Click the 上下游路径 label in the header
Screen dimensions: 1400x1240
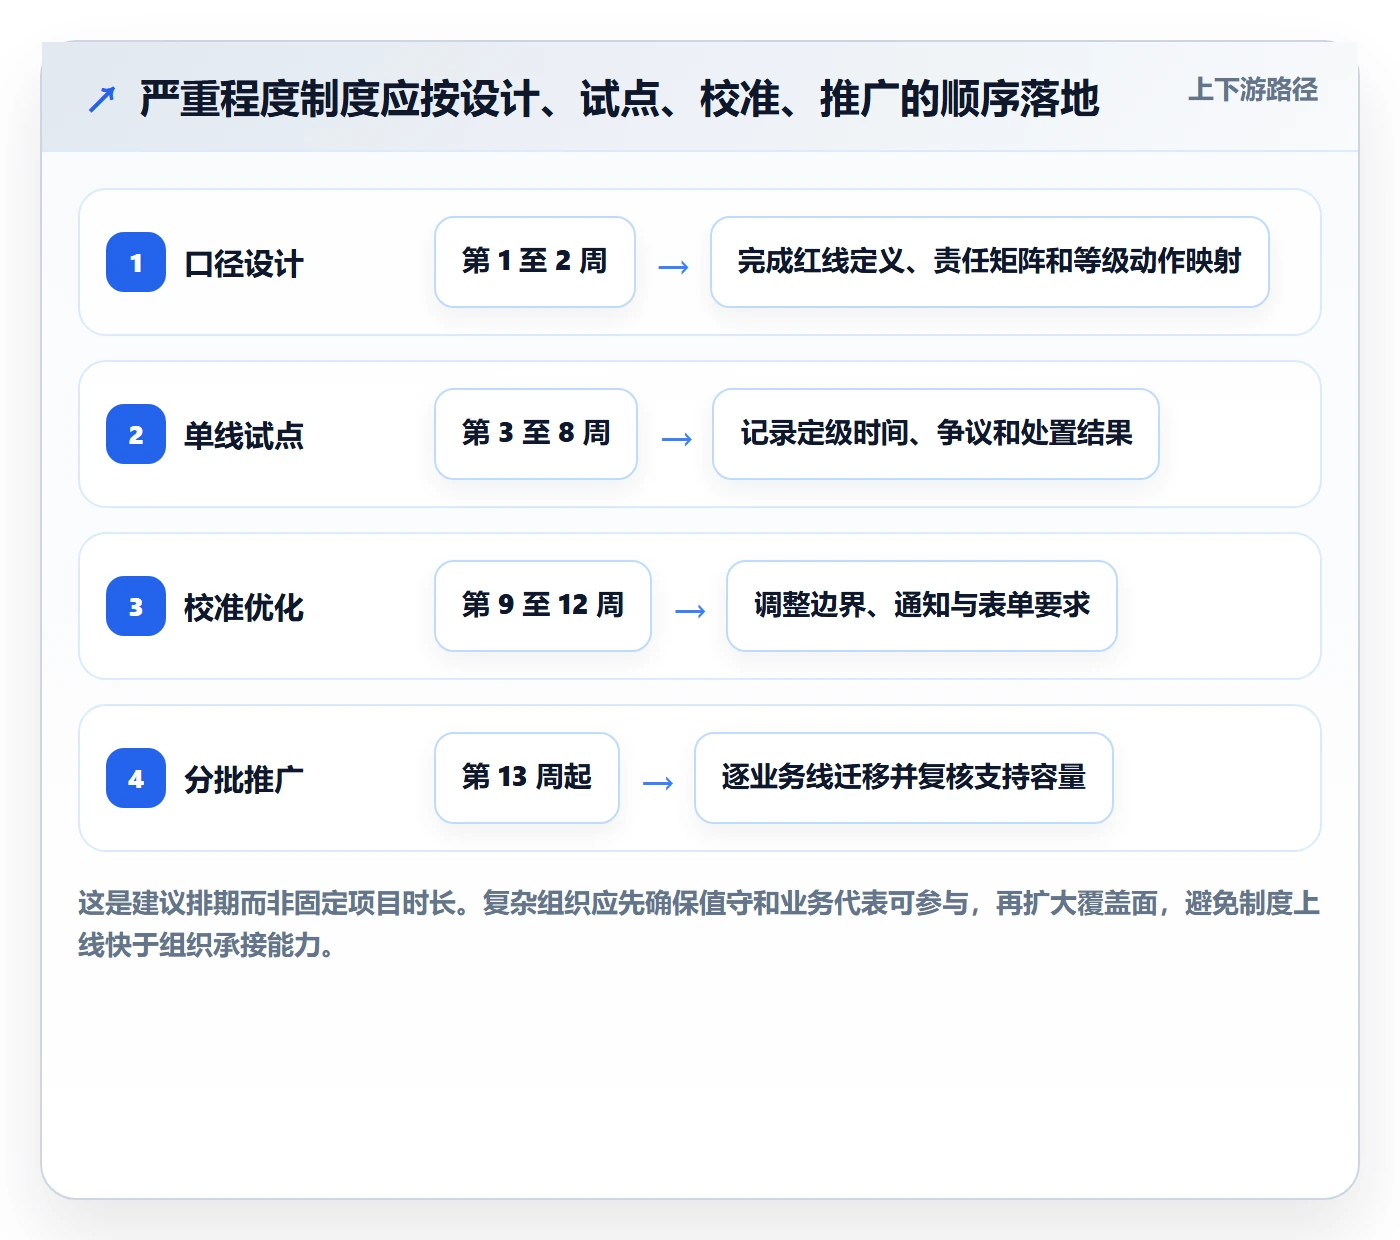point(1253,90)
